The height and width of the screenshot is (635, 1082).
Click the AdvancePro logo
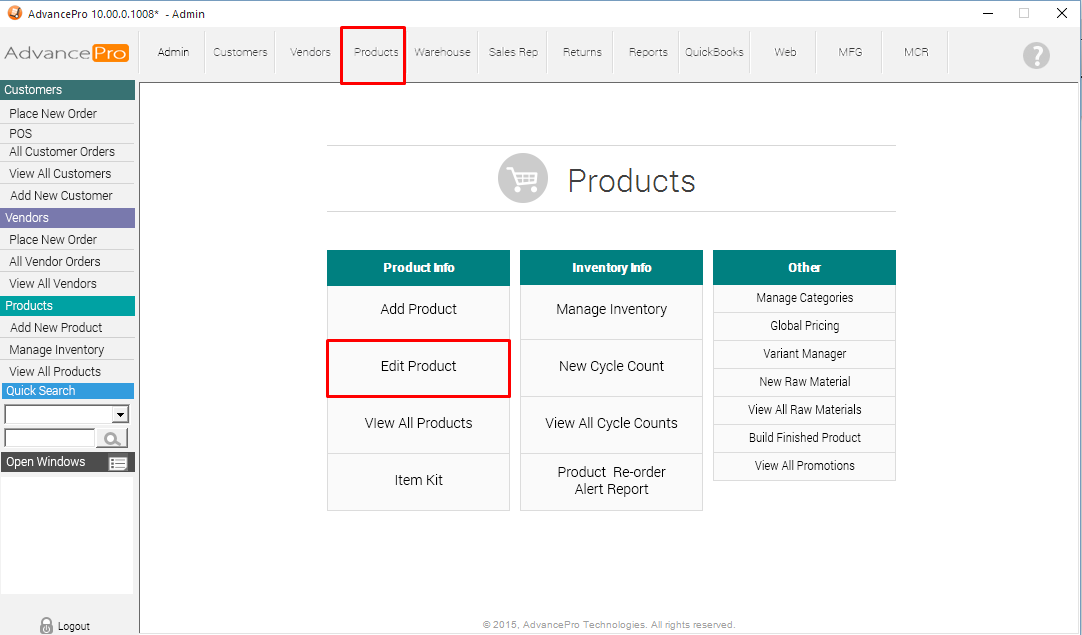point(66,53)
